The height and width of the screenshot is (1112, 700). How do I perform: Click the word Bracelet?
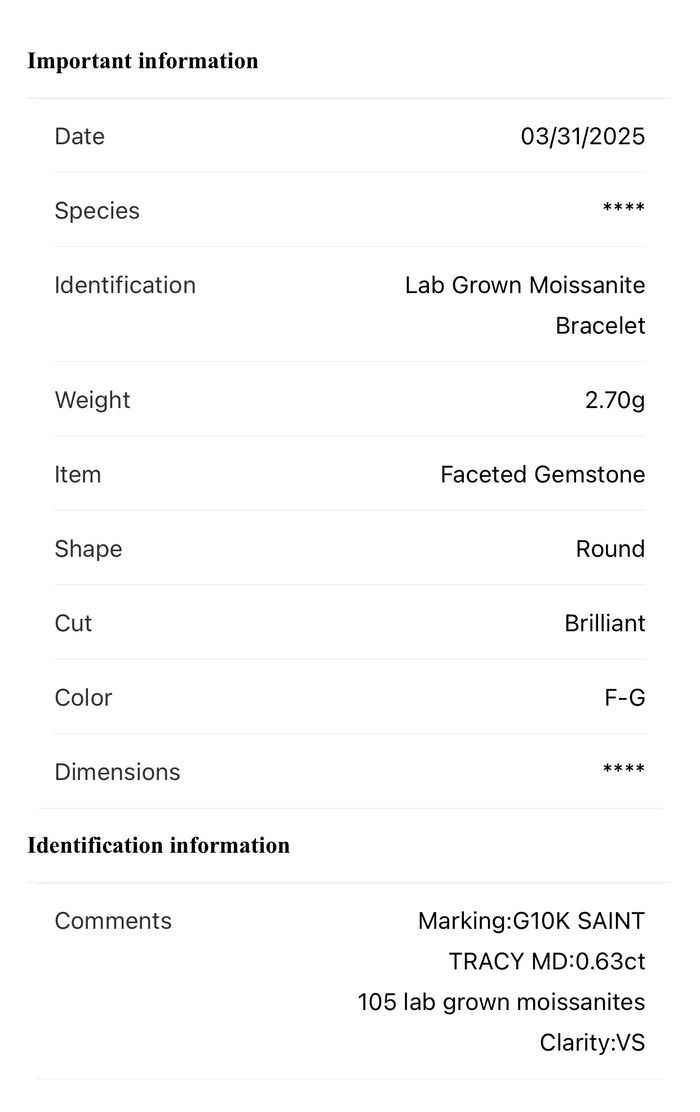600,326
